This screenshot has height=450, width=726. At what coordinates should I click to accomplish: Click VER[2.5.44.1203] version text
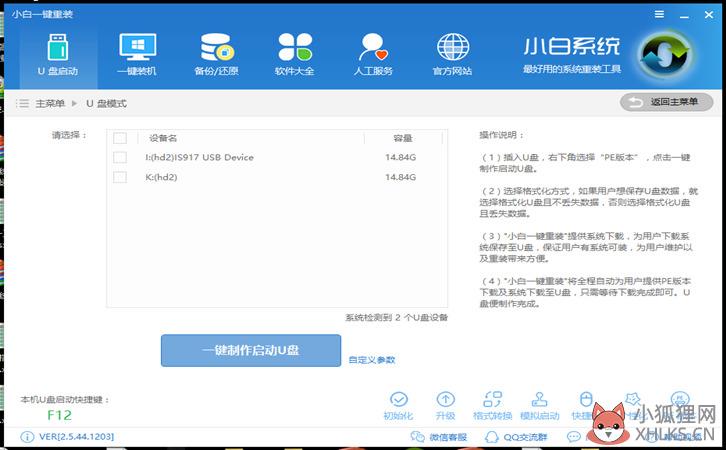pyautogui.click(x=76, y=437)
